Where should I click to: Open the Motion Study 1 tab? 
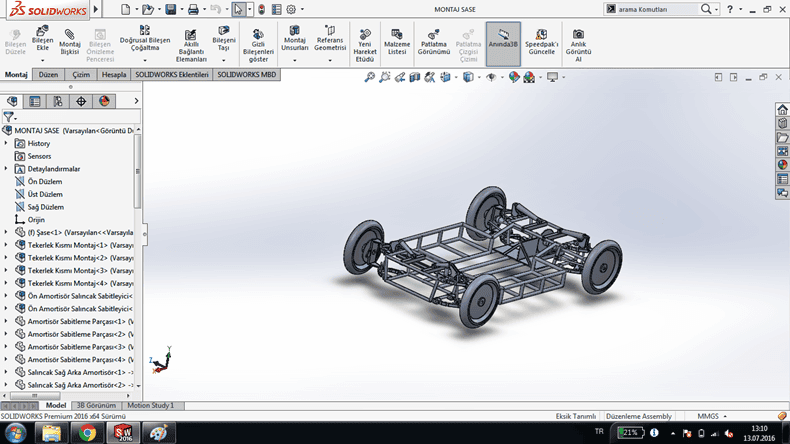click(x=150, y=406)
